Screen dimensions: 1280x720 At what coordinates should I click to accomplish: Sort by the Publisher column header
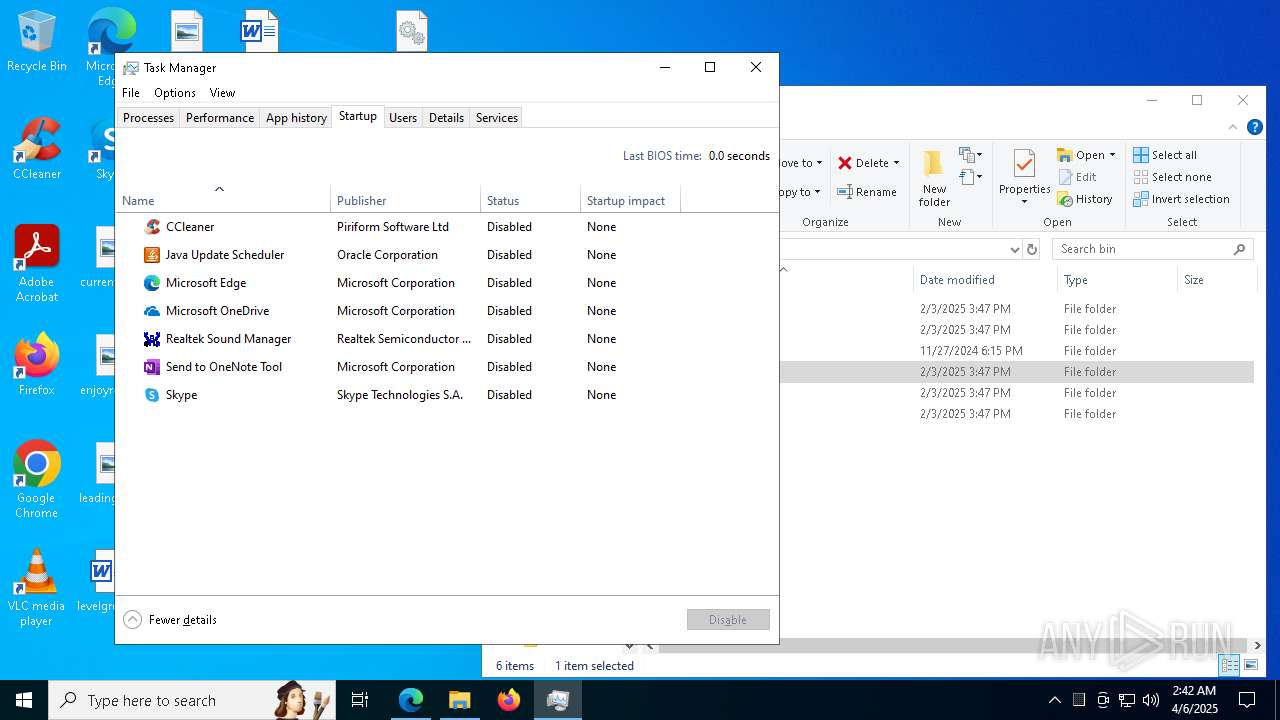[x=405, y=200]
